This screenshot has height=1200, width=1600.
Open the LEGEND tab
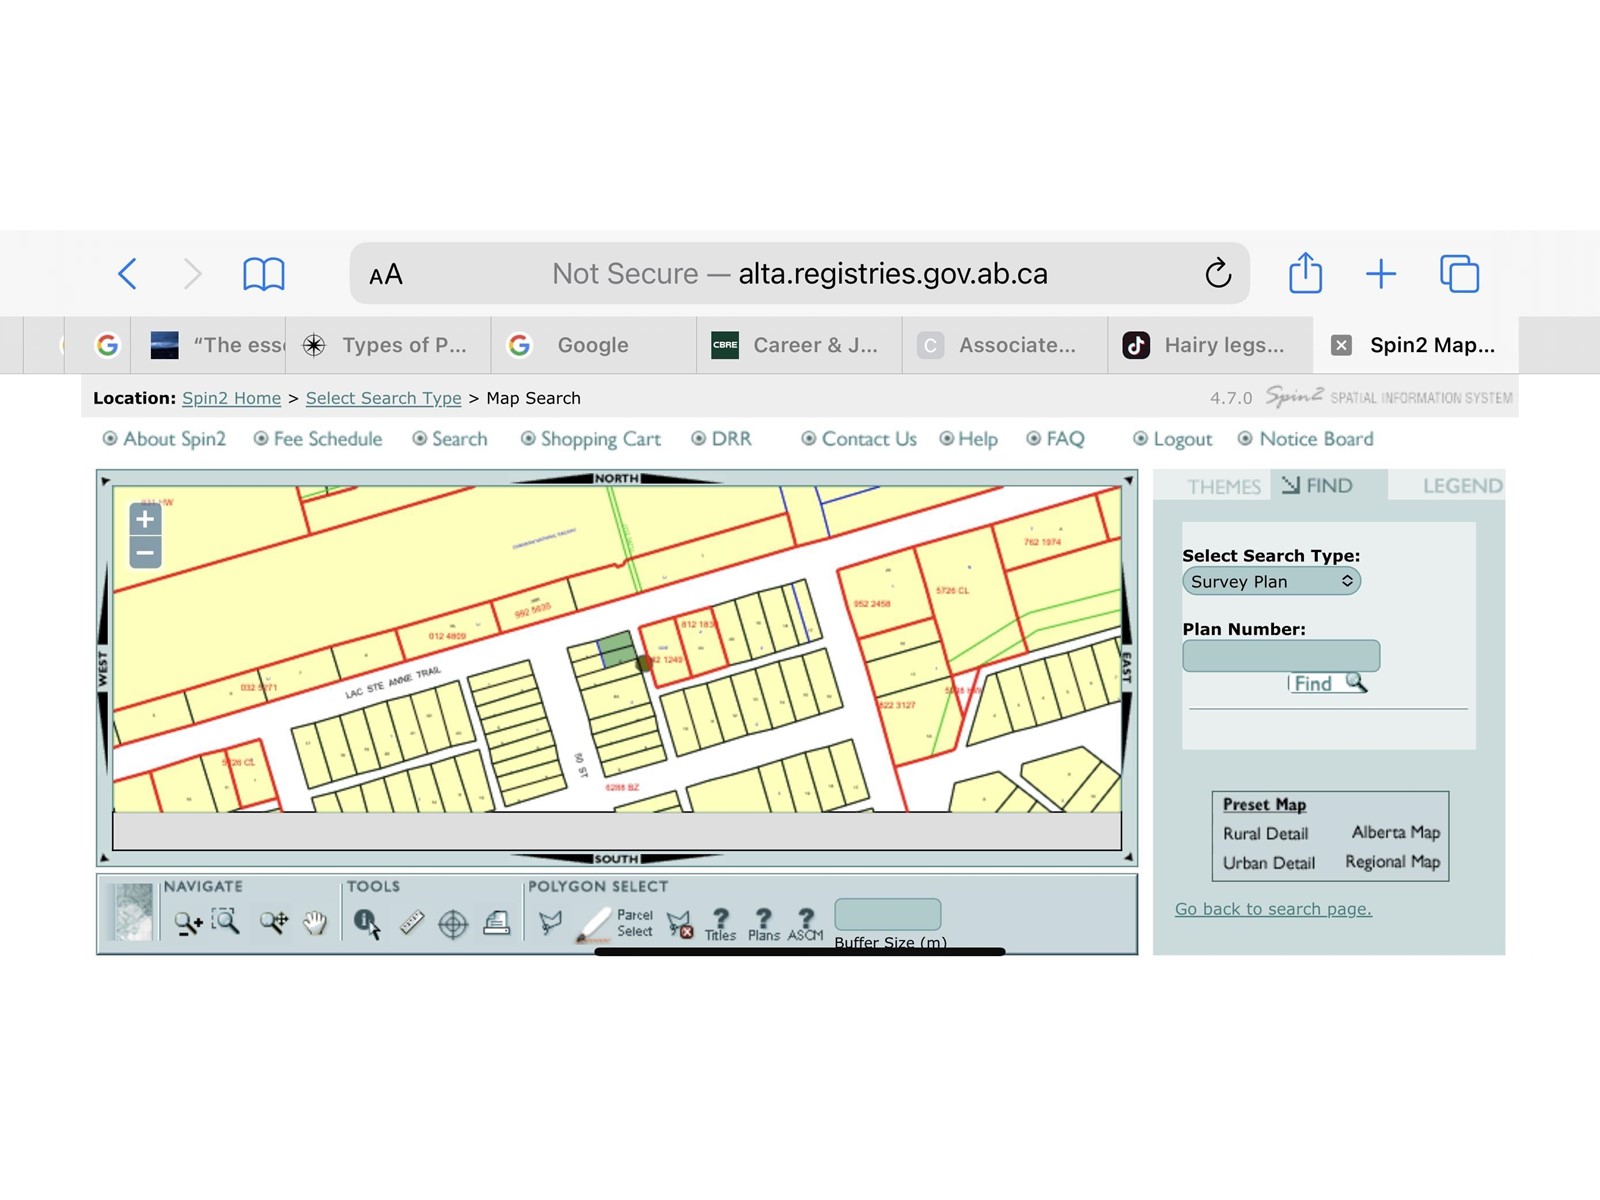click(x=1461, y=486)
